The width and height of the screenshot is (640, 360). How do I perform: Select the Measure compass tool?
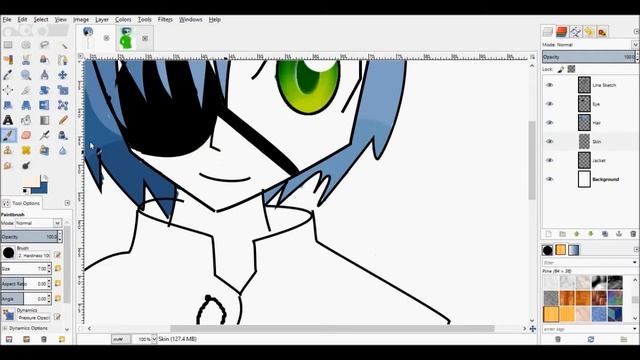pyautogui.click(x=44, y=75)
